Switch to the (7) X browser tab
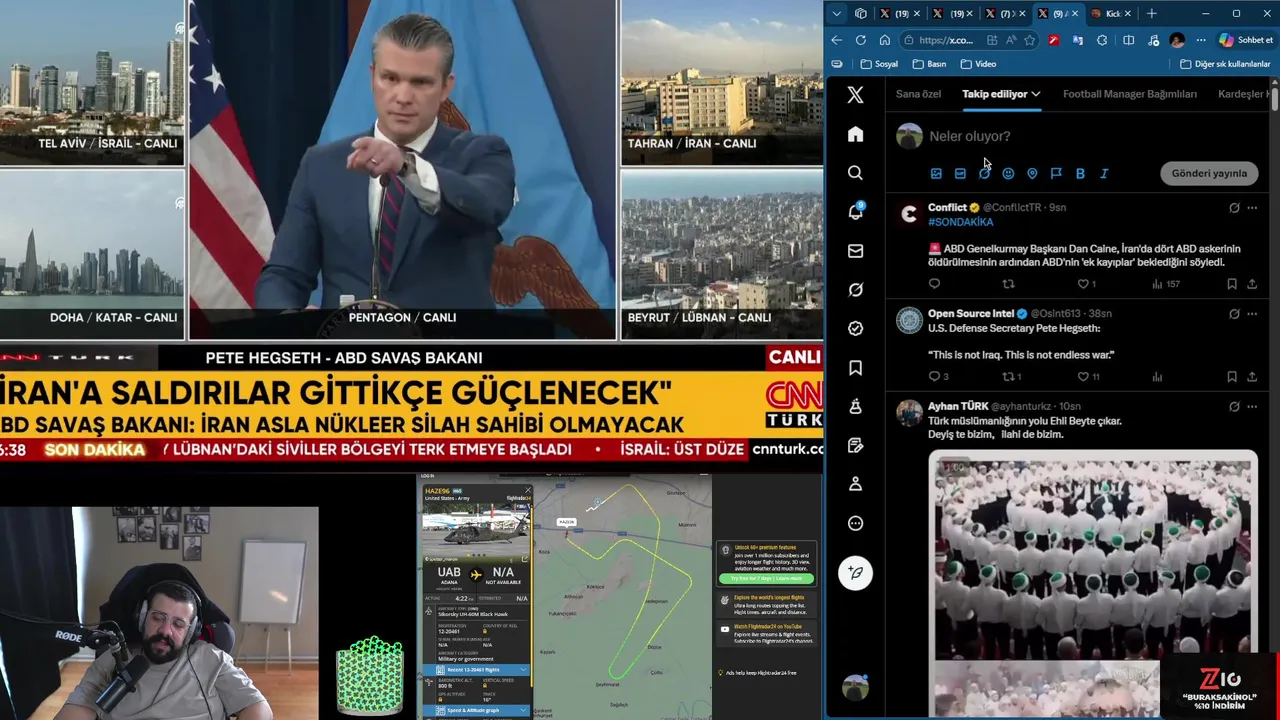 coord(1006,14)
